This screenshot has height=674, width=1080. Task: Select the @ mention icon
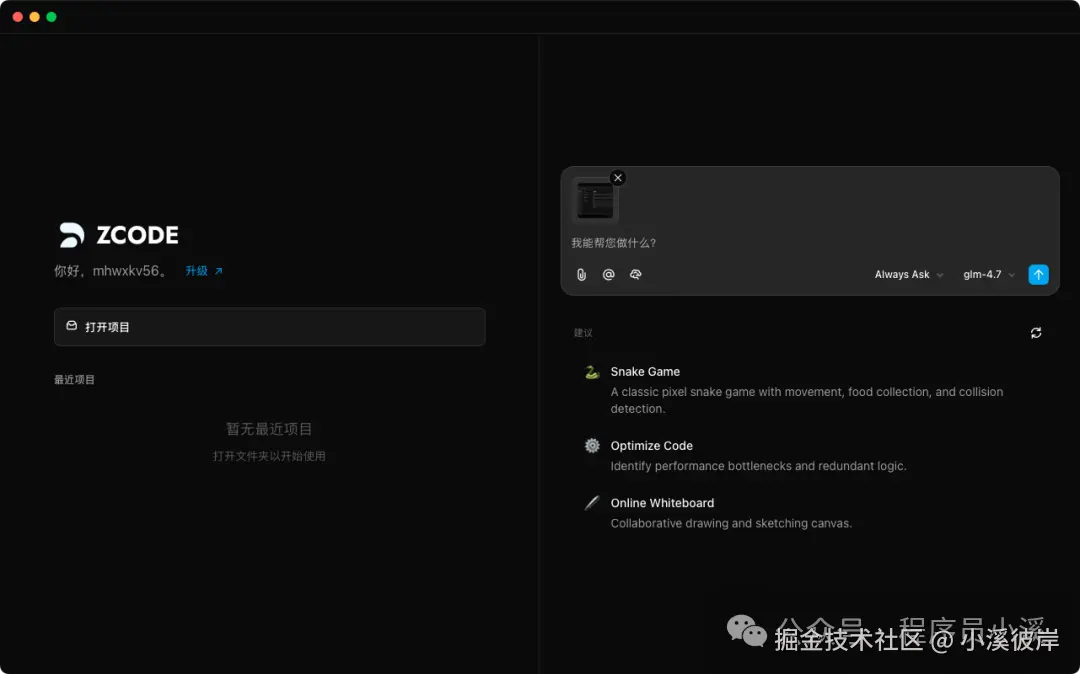[x=608, y=274]
